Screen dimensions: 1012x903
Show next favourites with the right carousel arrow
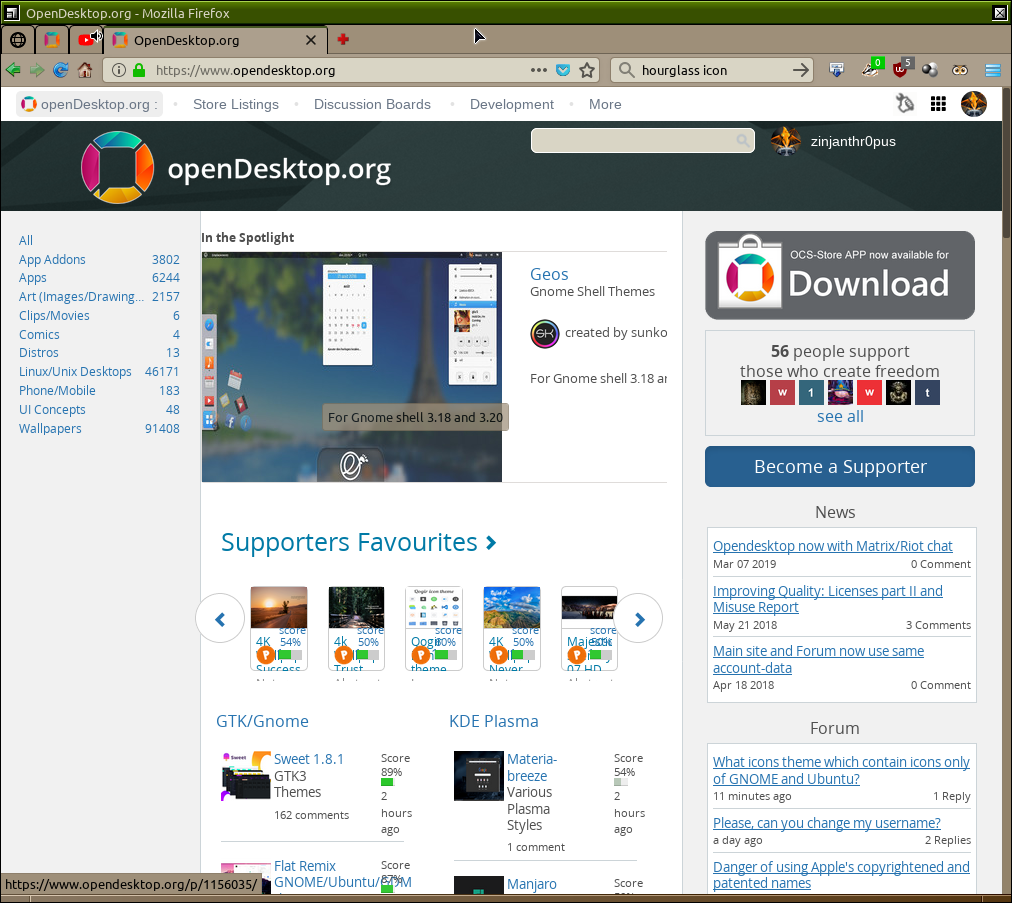coord(639,619)
